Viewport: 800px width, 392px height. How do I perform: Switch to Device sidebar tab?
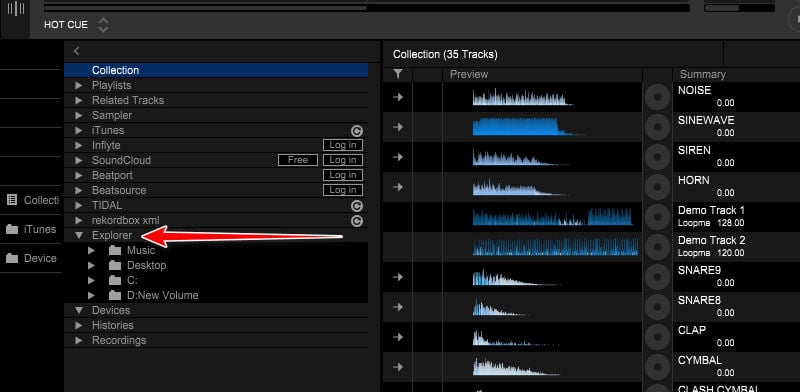tap(32, 258)
